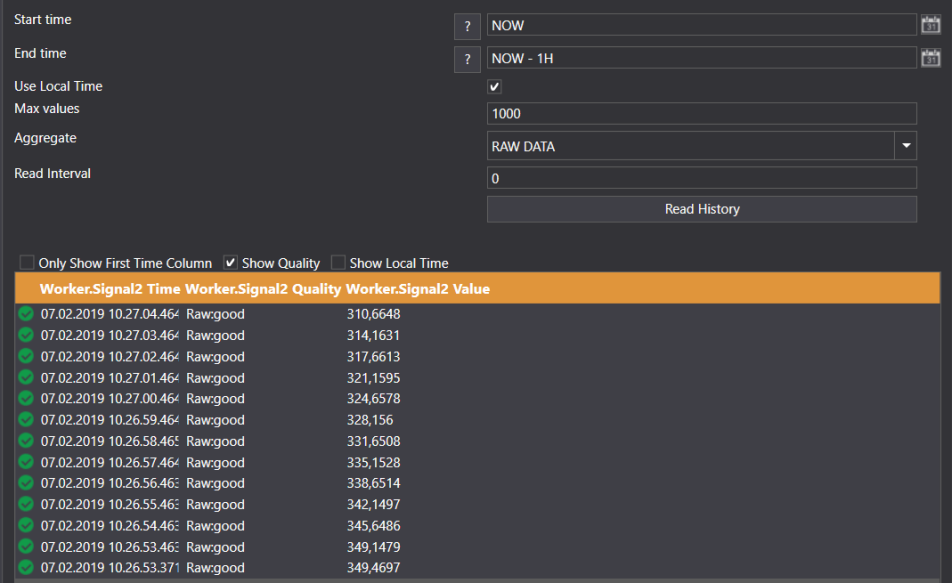
Task: Open the Start time calendar picker
Action: (930, 26)
